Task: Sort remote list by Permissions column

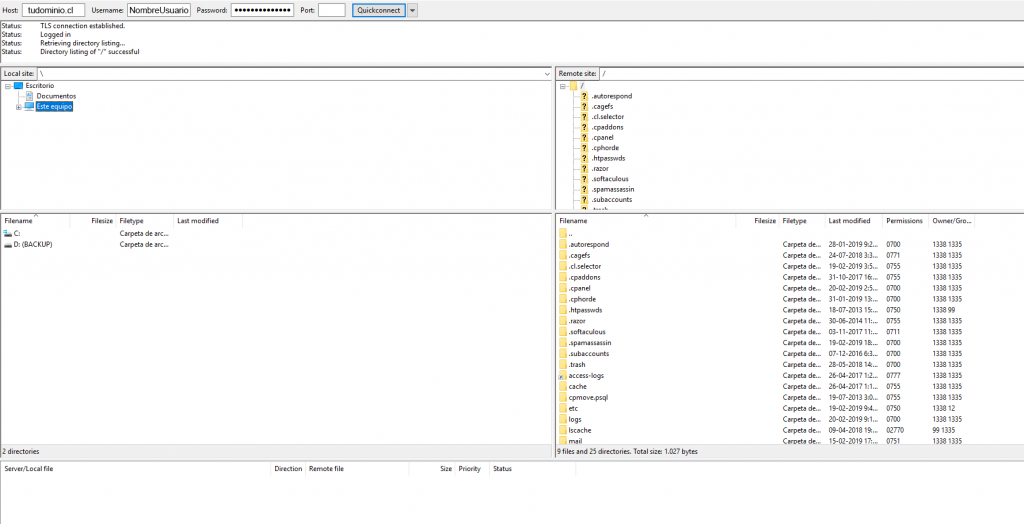Action: [905, 221]
